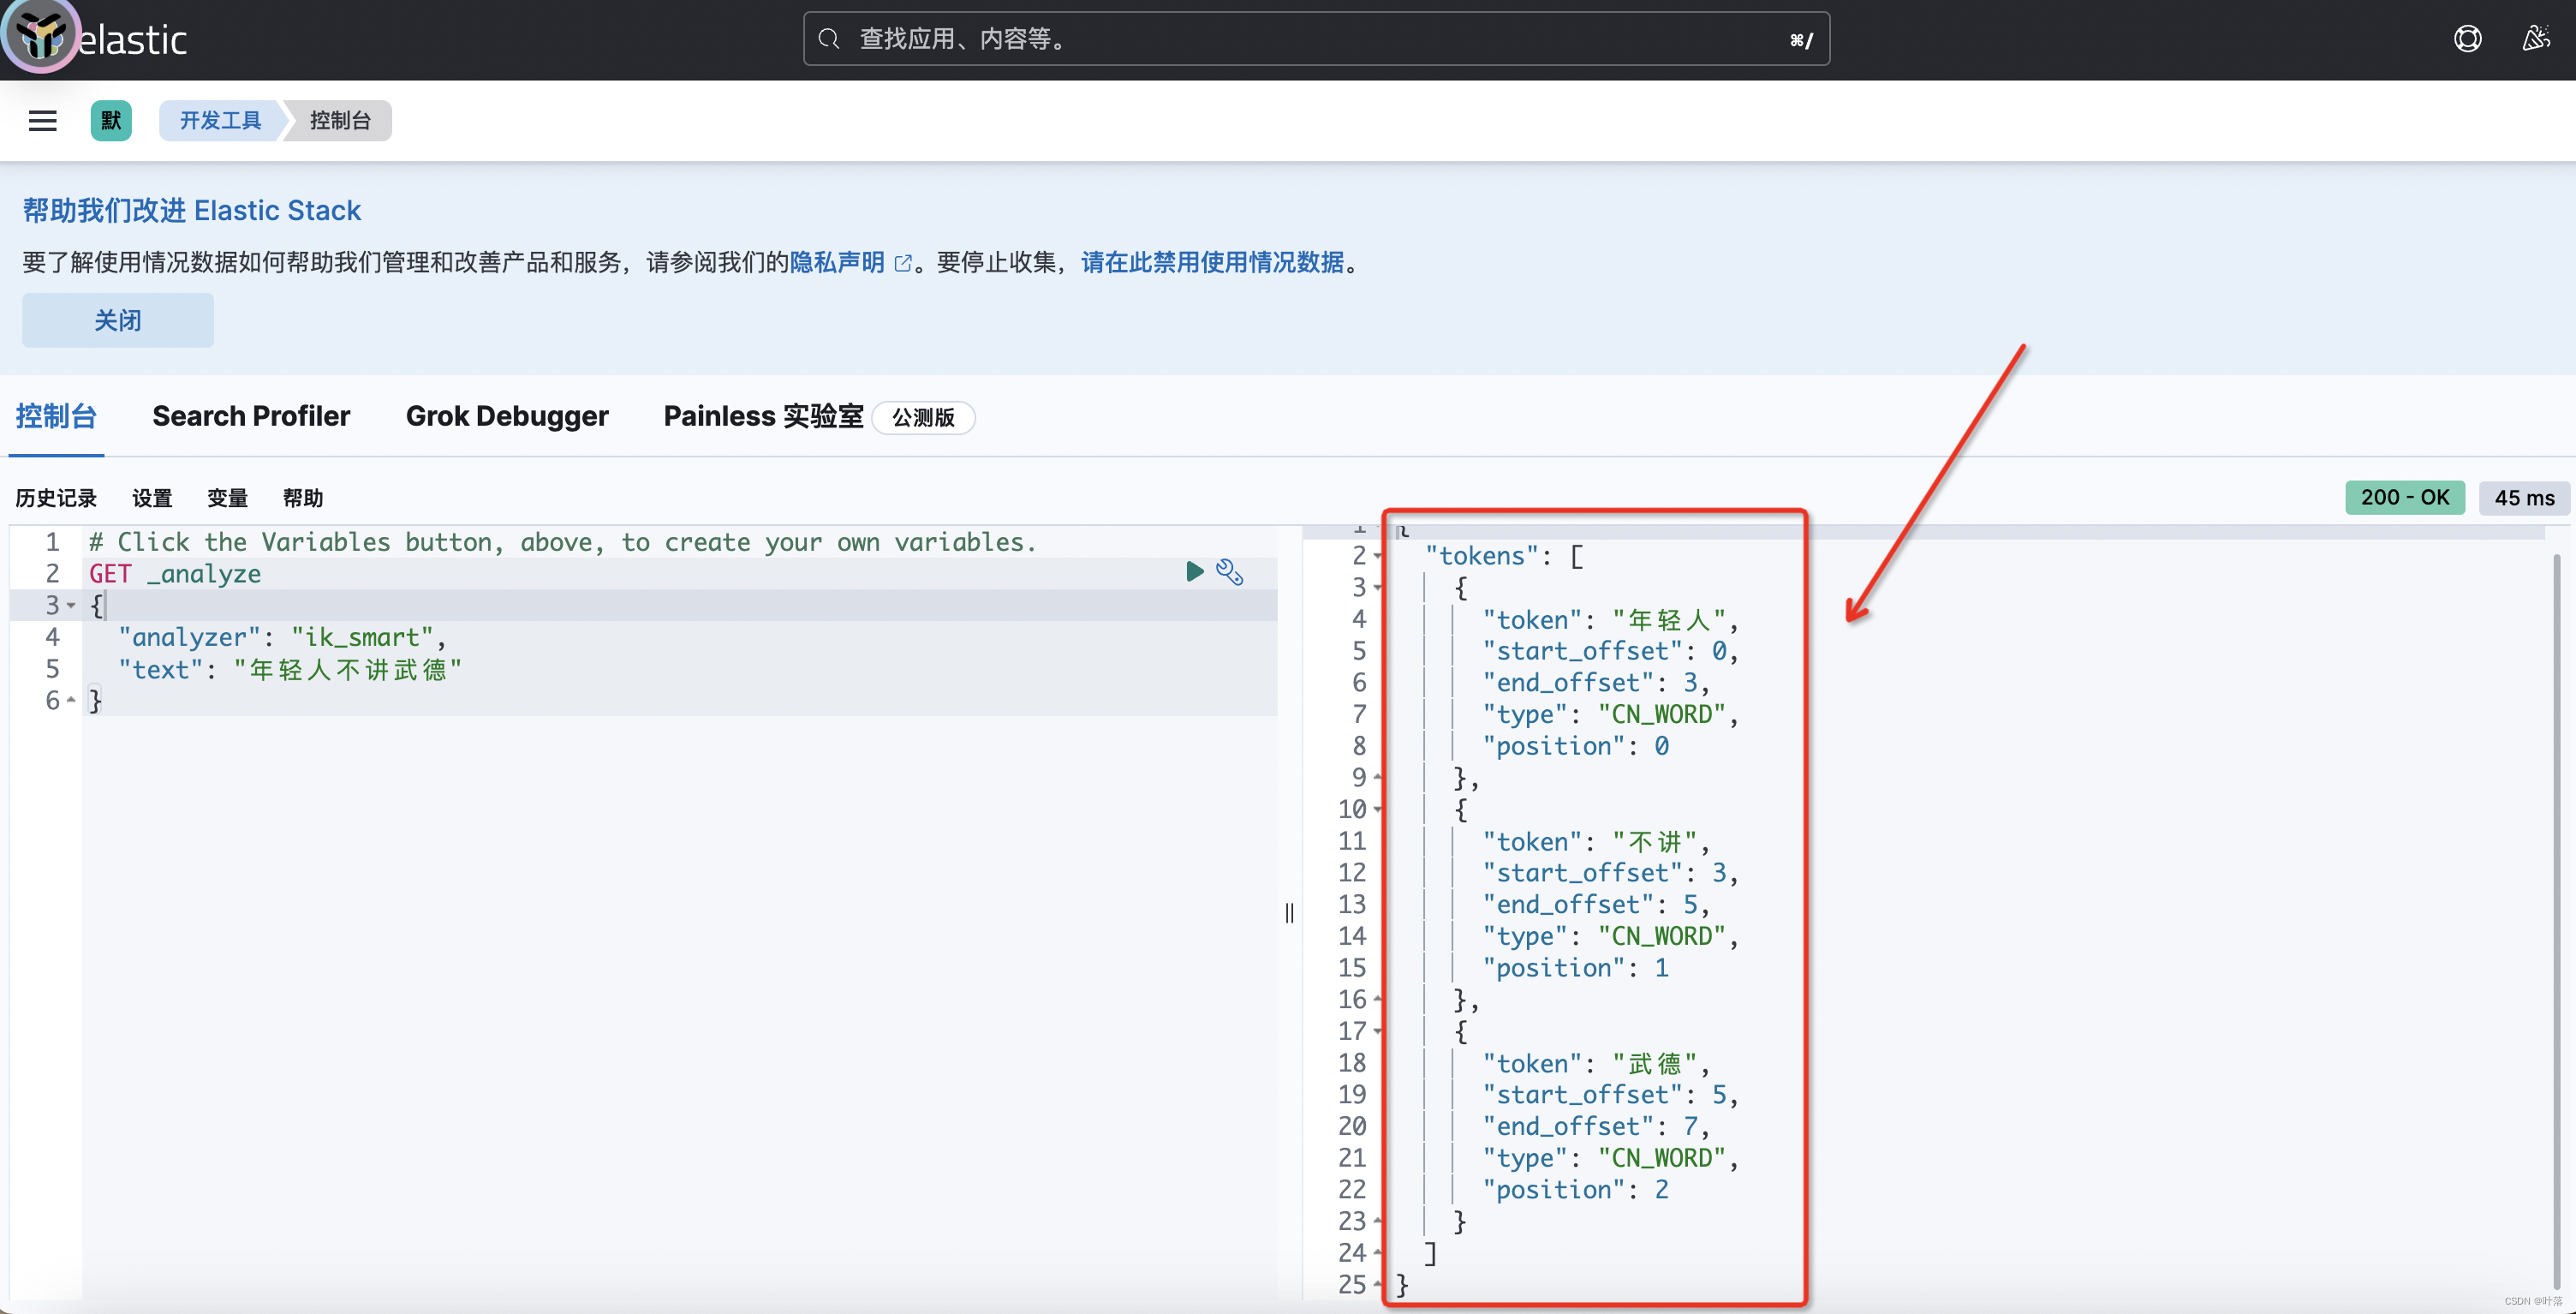Switch to the Painless 实验室 tab

point(763,416)
